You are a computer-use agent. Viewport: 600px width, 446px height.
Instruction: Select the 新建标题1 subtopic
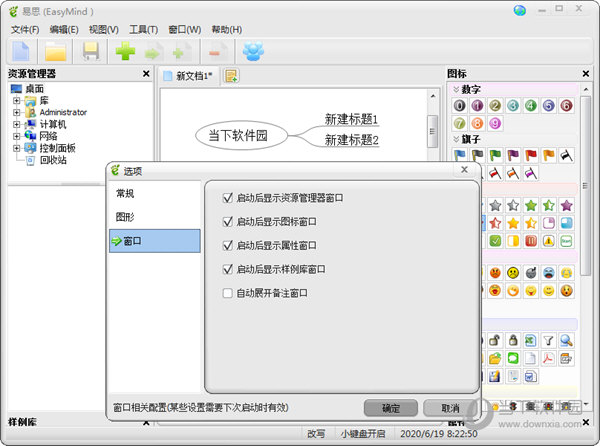click(x=351, y=119)
